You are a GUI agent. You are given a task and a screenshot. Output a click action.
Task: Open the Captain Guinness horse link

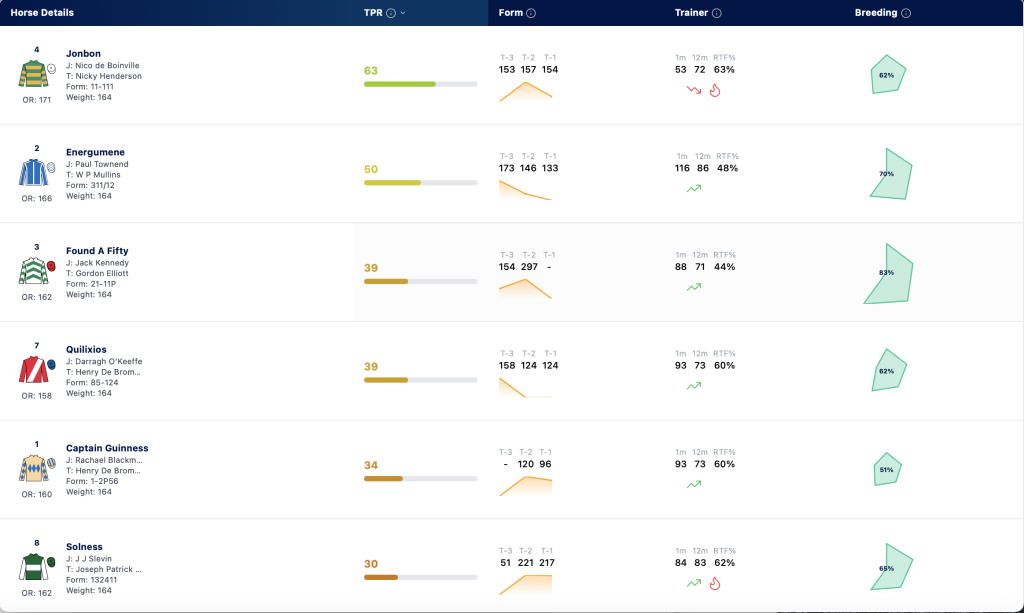coord(107,448)
